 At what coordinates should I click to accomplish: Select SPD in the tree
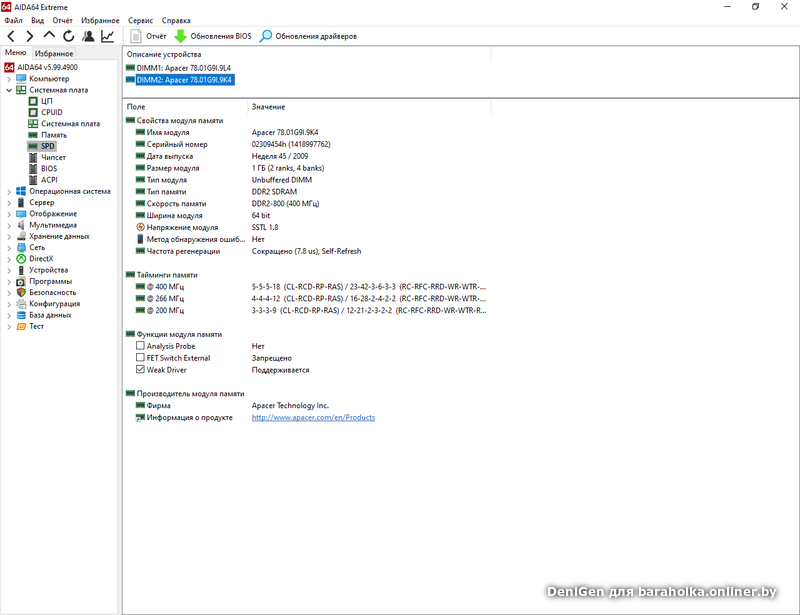tap(47, 146)
